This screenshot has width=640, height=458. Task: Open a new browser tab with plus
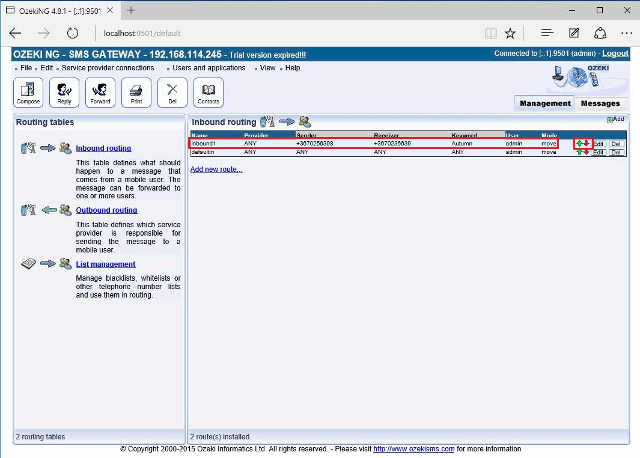click(131, 10)
